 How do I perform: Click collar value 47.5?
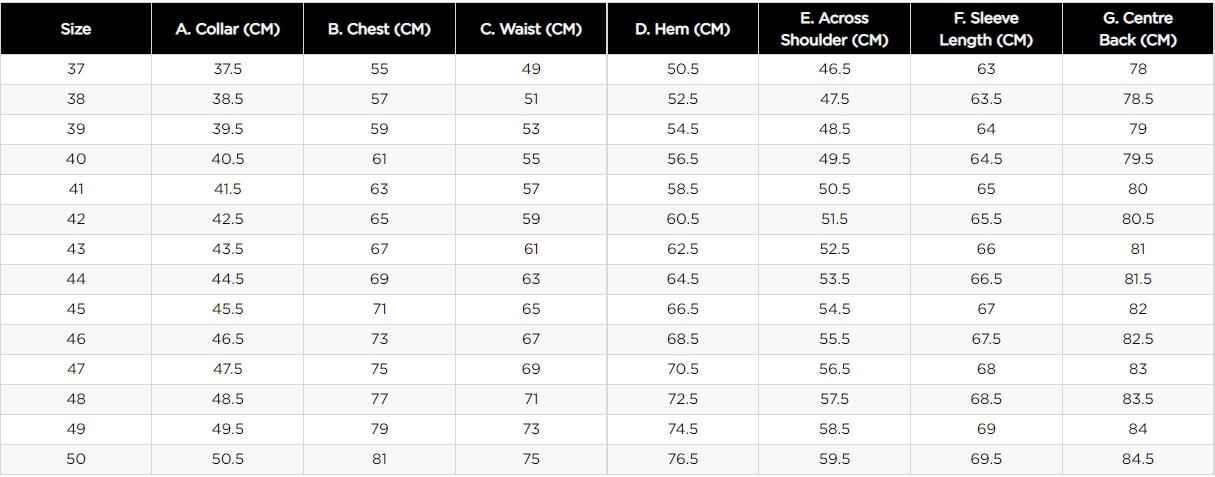(x=228, y=369)
